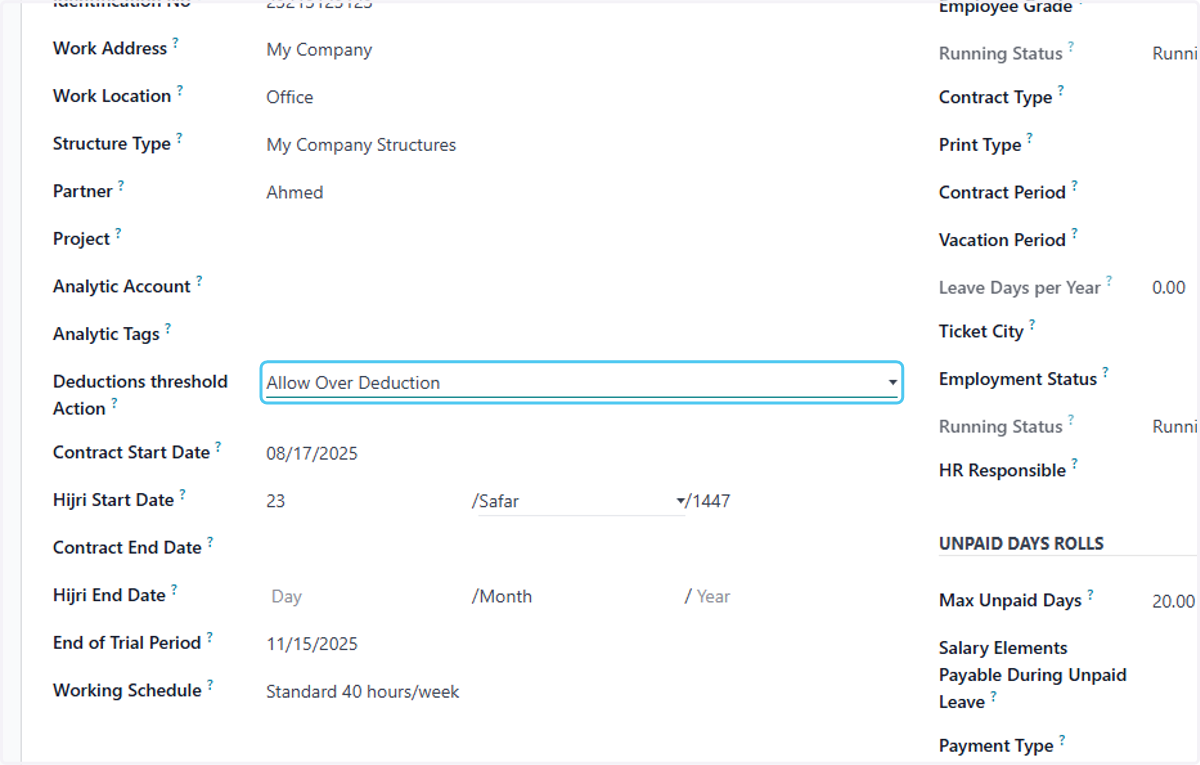
Task: Click the Leave Days per Year value 0.00
Action: point(1169,288)
